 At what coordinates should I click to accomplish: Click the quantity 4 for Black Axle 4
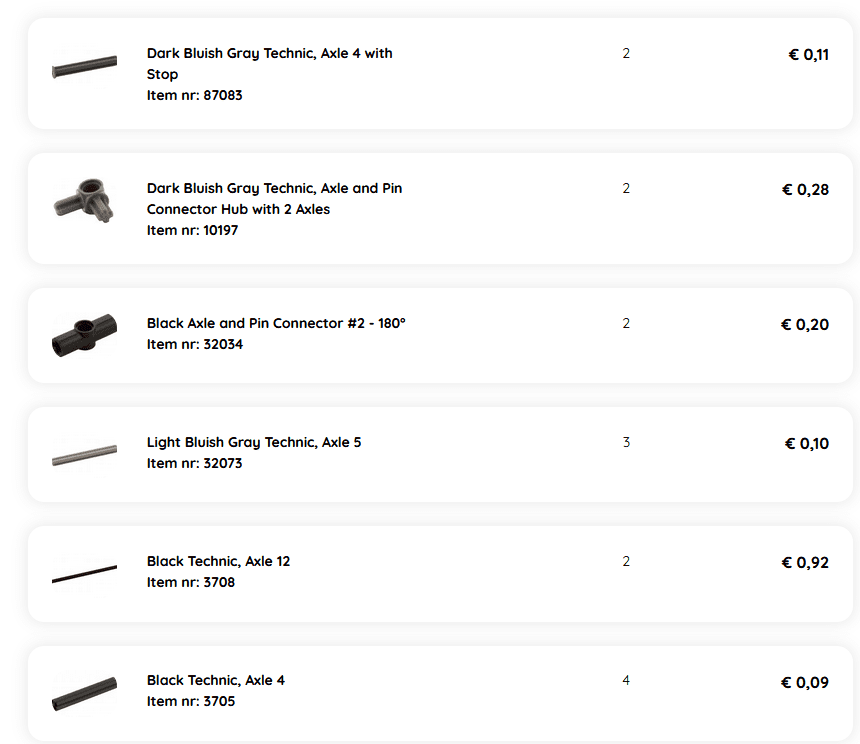[626, 680]
